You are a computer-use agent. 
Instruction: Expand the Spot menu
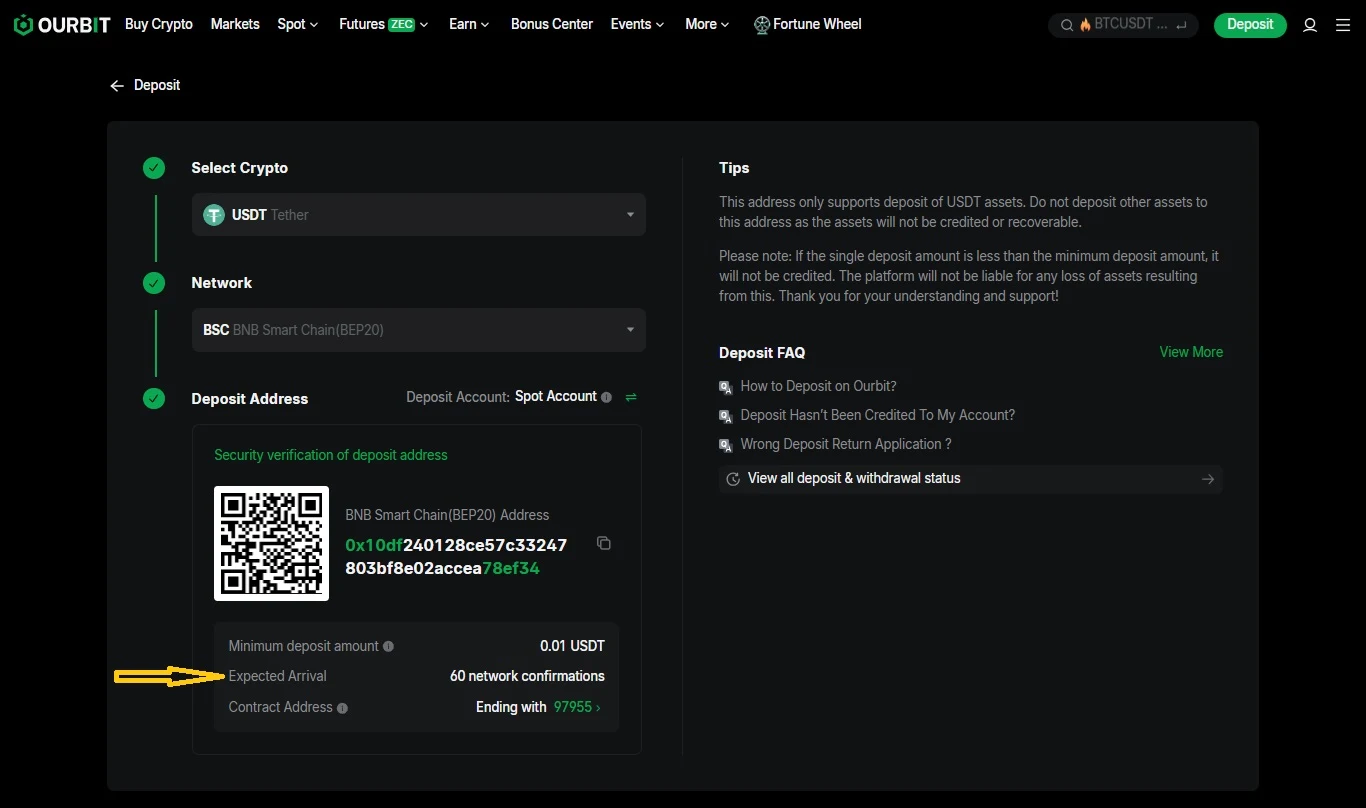click(298, 24)
